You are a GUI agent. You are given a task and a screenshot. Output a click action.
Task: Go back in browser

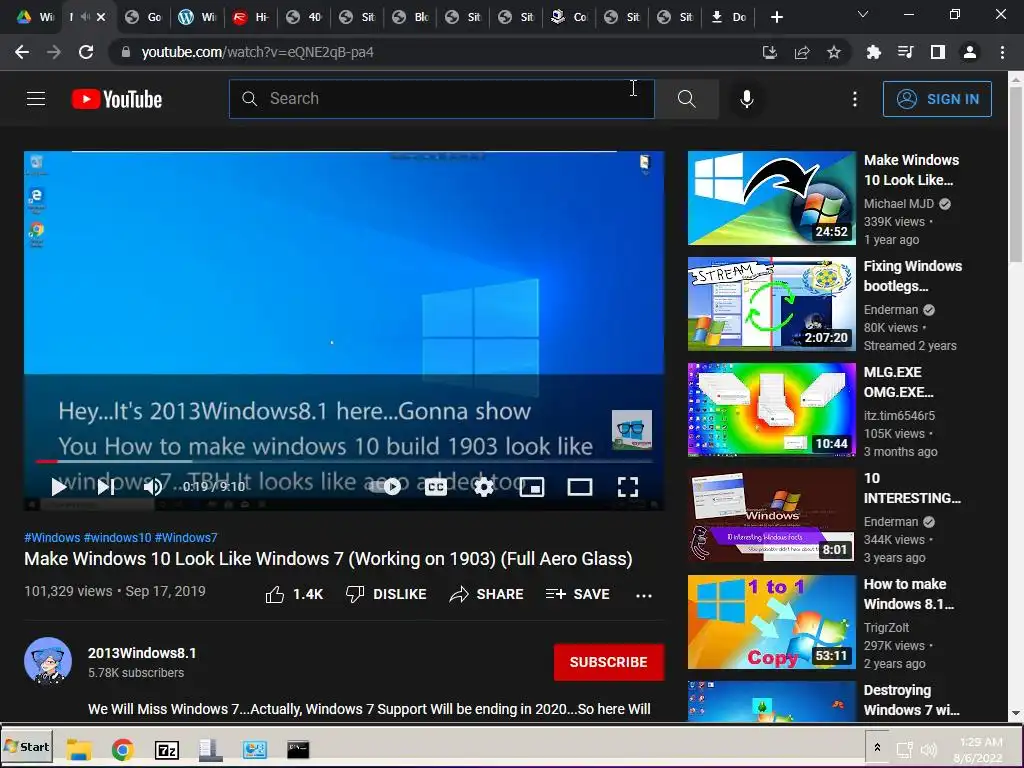[22, 52]
